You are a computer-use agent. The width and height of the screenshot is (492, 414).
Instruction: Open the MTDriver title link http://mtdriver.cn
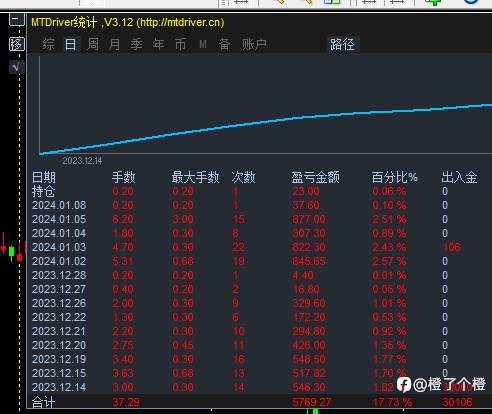pyautogui.click(x=181, y=22)
